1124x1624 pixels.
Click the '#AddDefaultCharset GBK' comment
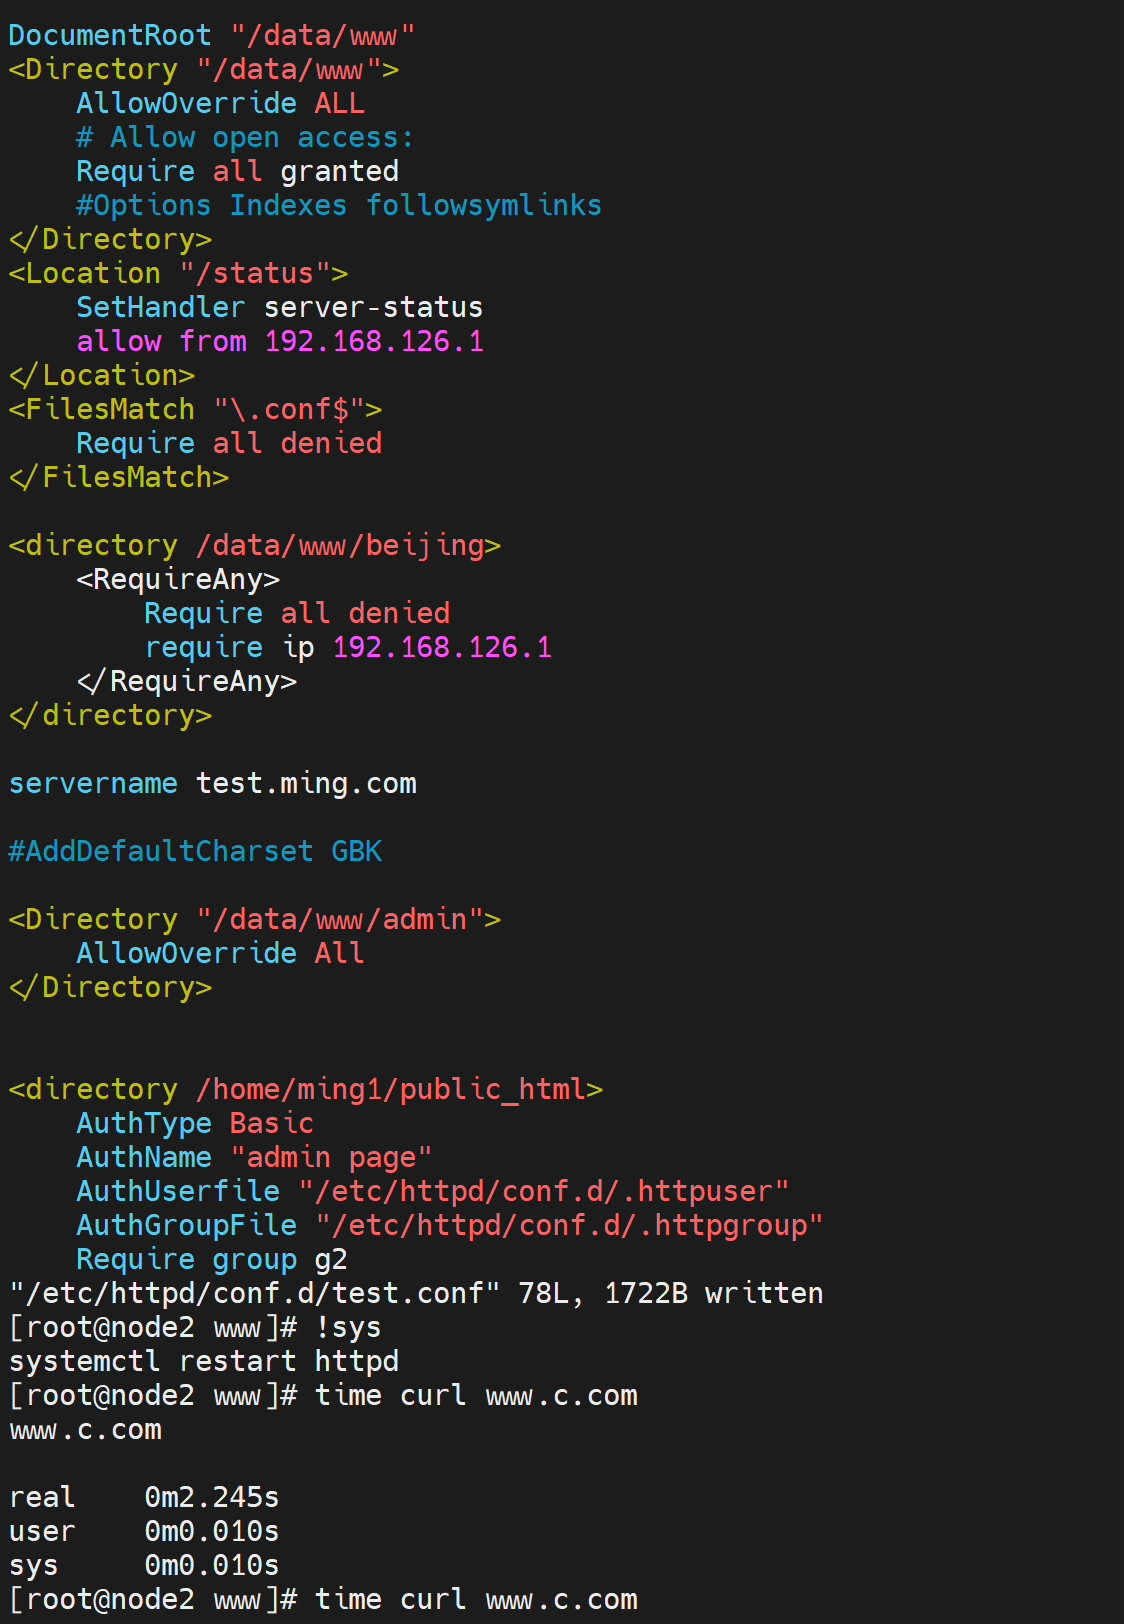[195, 852]
